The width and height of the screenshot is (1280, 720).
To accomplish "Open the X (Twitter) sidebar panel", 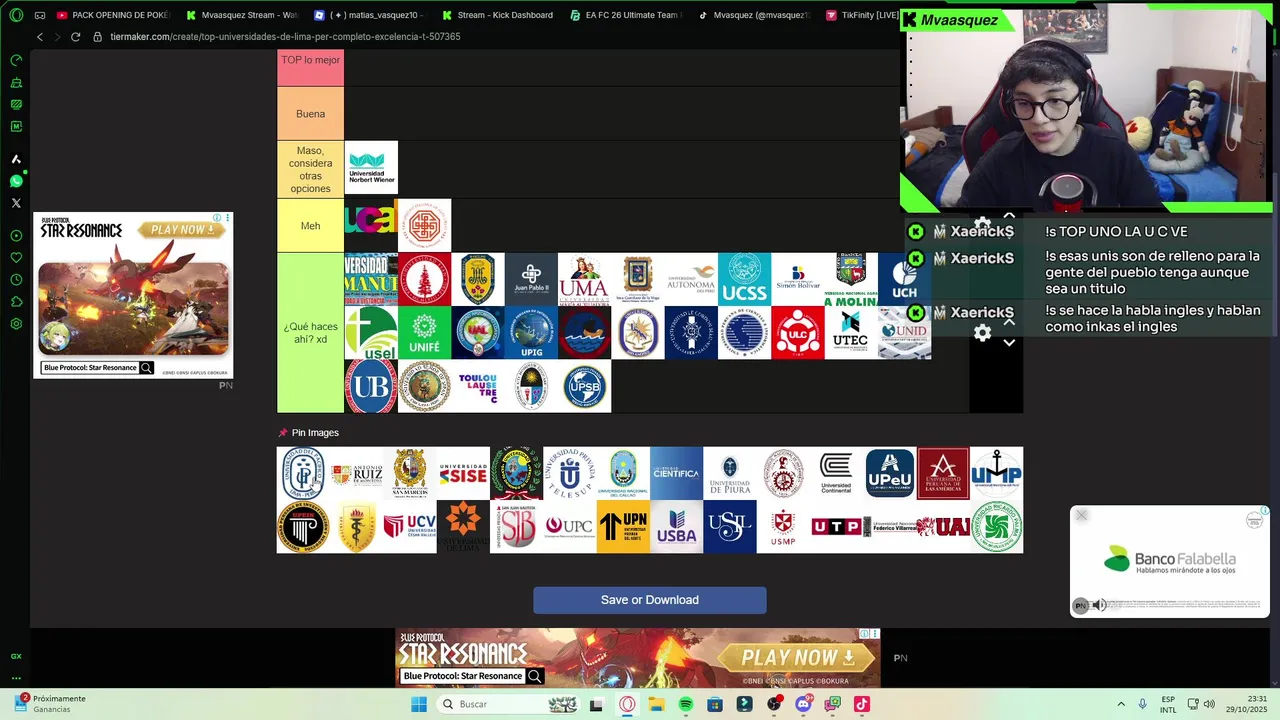I will pos(16,203).
